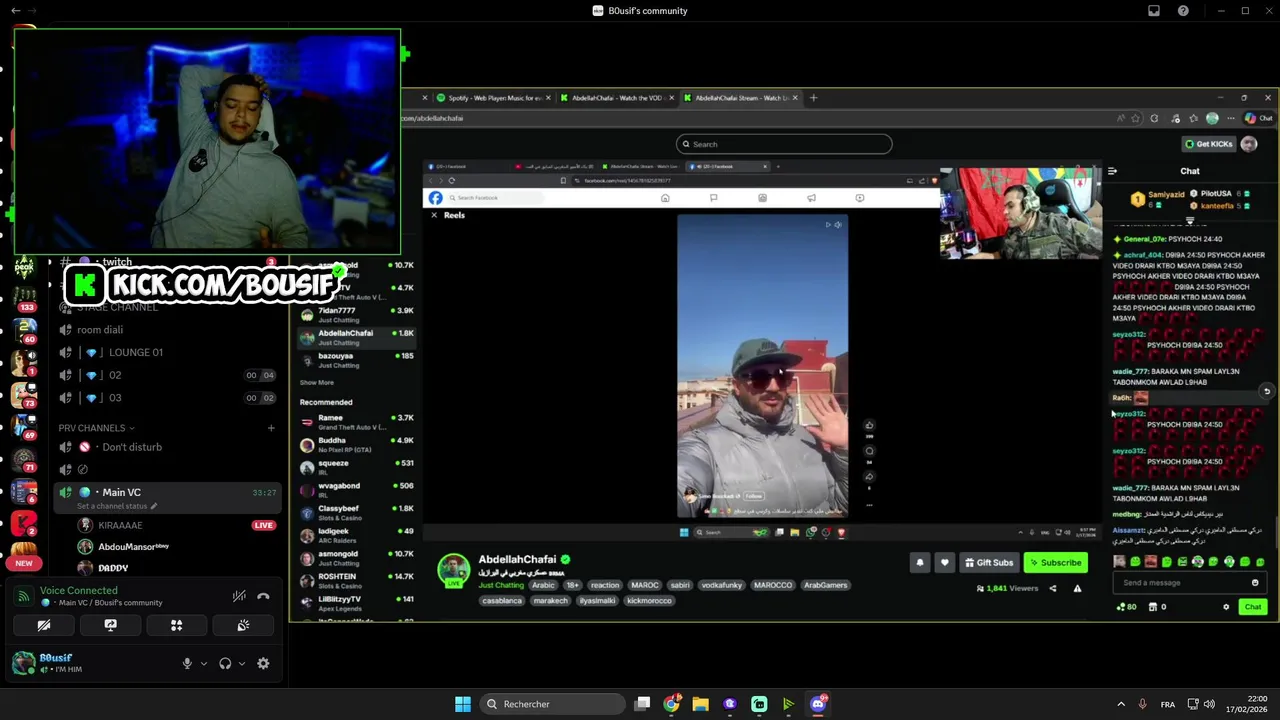The width and height of the screenshot is (1280, 720).
Task: Disconnect from voice with the hang-up icon
Action: click(x=263, y=596)
